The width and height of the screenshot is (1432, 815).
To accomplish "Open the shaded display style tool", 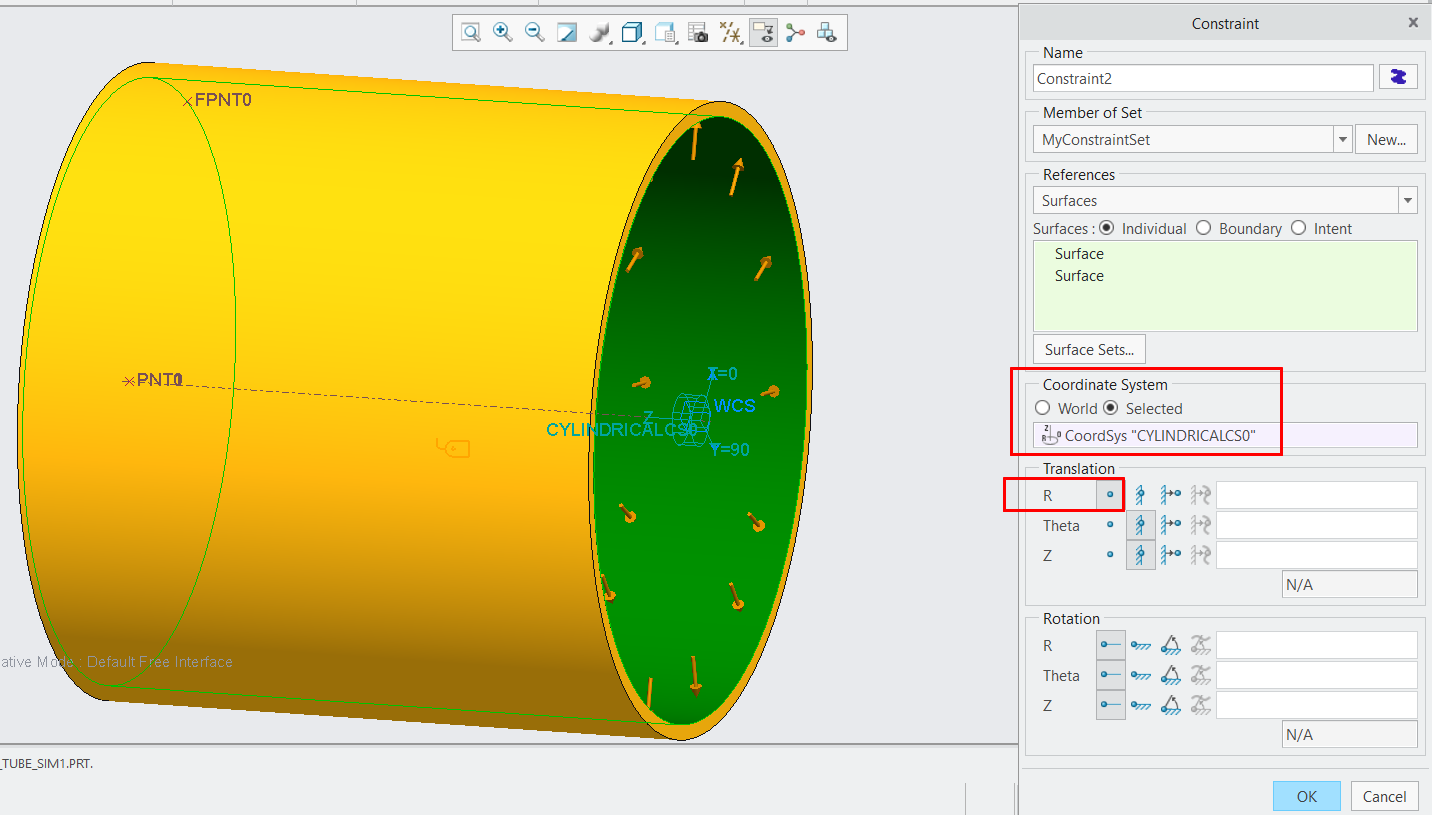I will 597,32.
